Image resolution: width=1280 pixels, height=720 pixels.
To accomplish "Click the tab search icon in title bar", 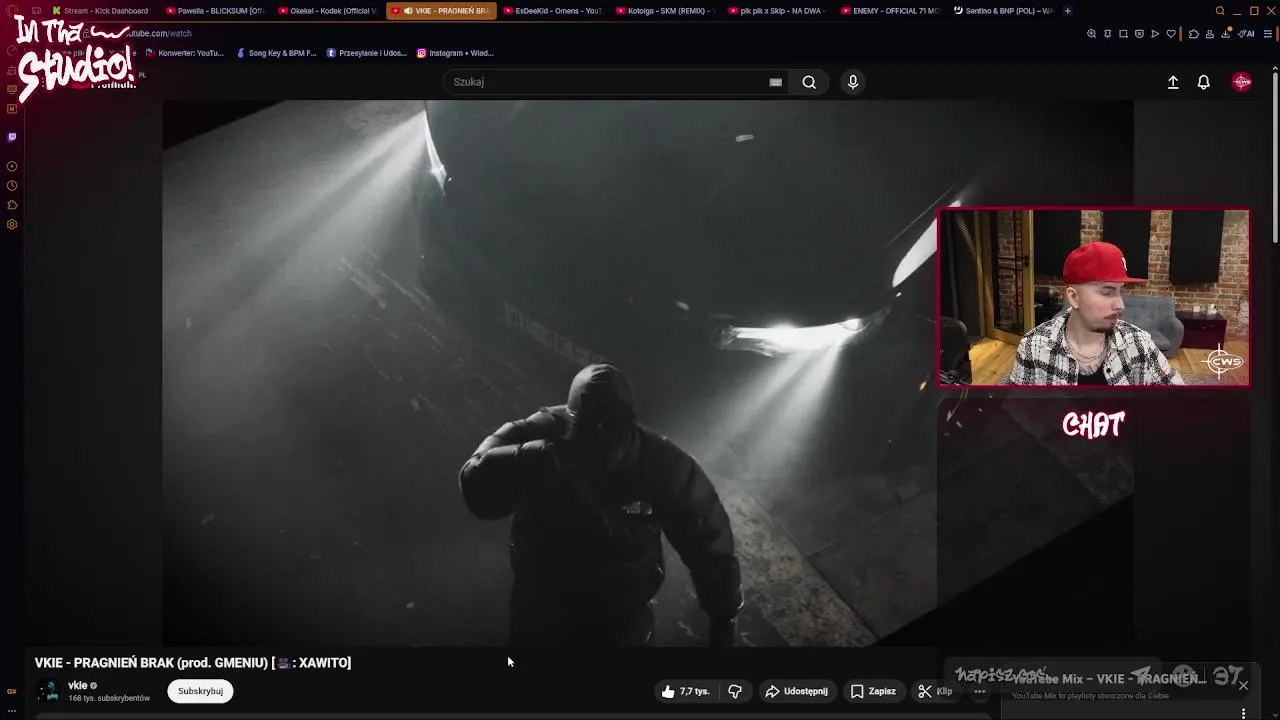I will pyautogui.click(x=1220, y=11).
